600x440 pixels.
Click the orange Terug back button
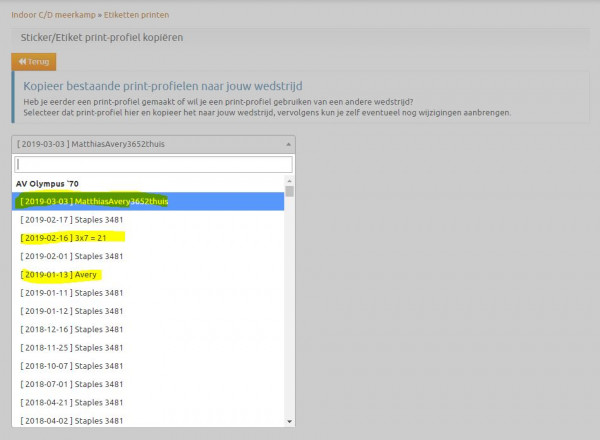point(33,62)
